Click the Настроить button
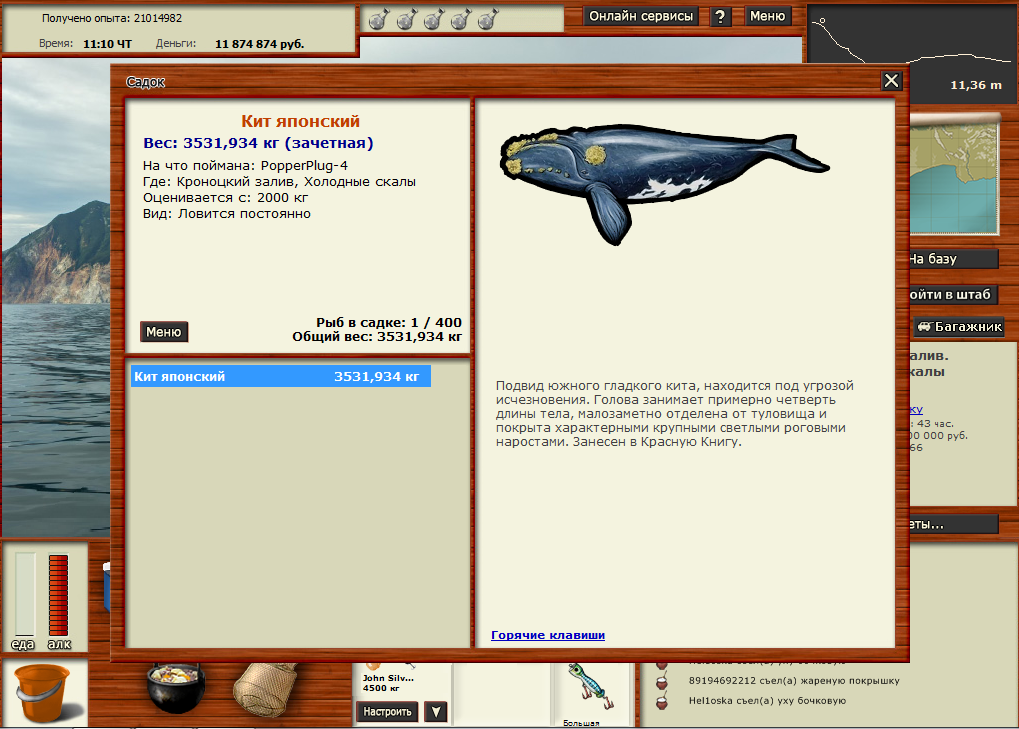The height and width of the screenshot is (729, 1019). [387, 712]
